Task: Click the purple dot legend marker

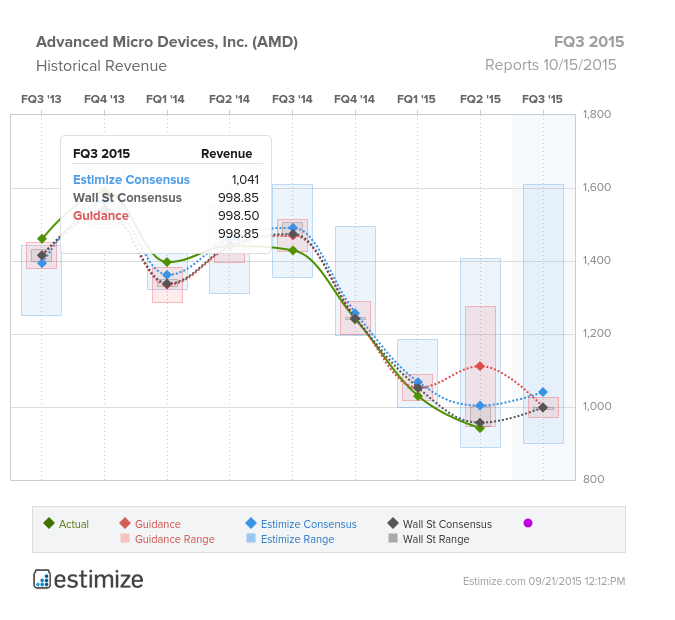Action: click(528, 523)
